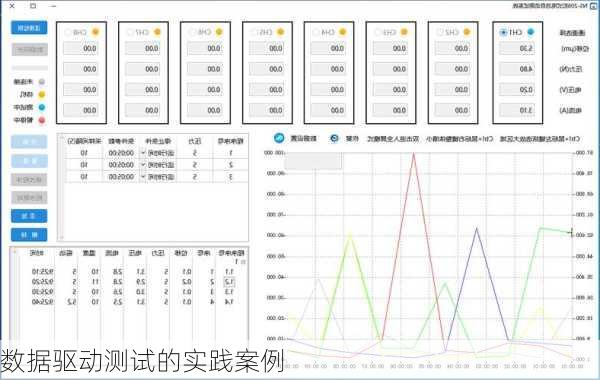Click the 恢复 reset icon above the chart
The image size is (600, 380).
pos(334,139)
